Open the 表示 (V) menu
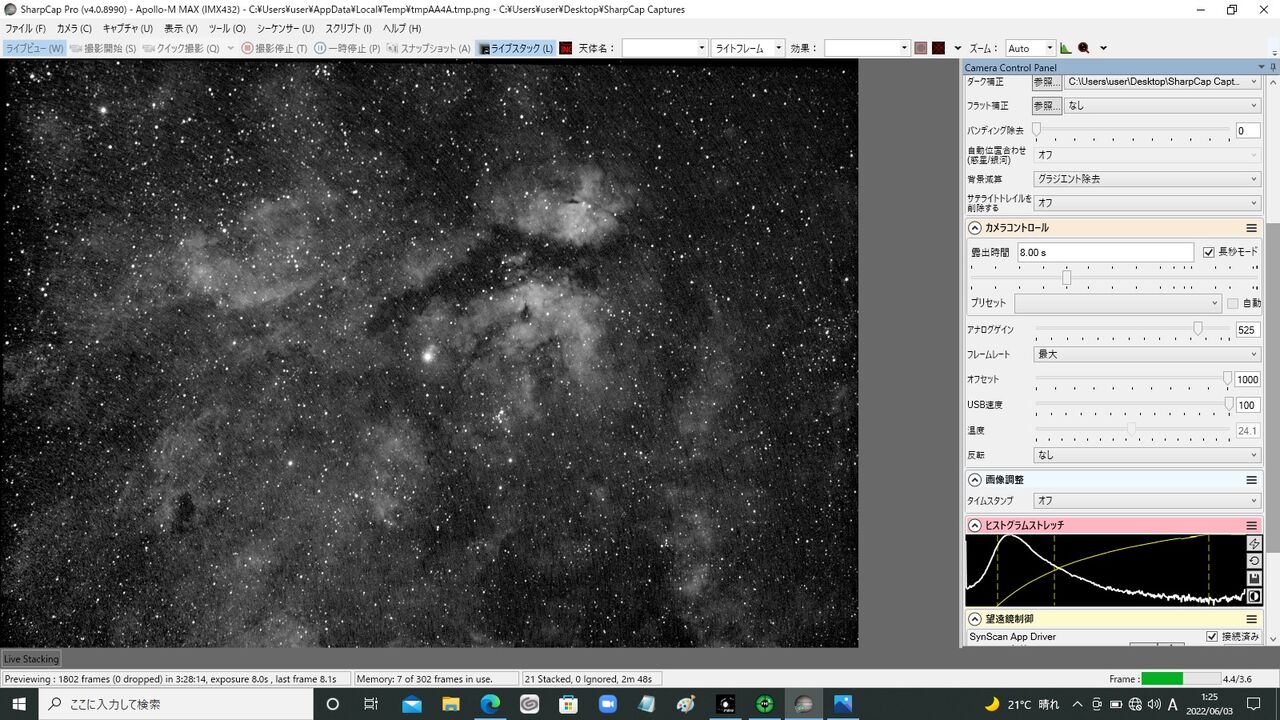This screenshot has height=720, width=1280. [181, 29]
